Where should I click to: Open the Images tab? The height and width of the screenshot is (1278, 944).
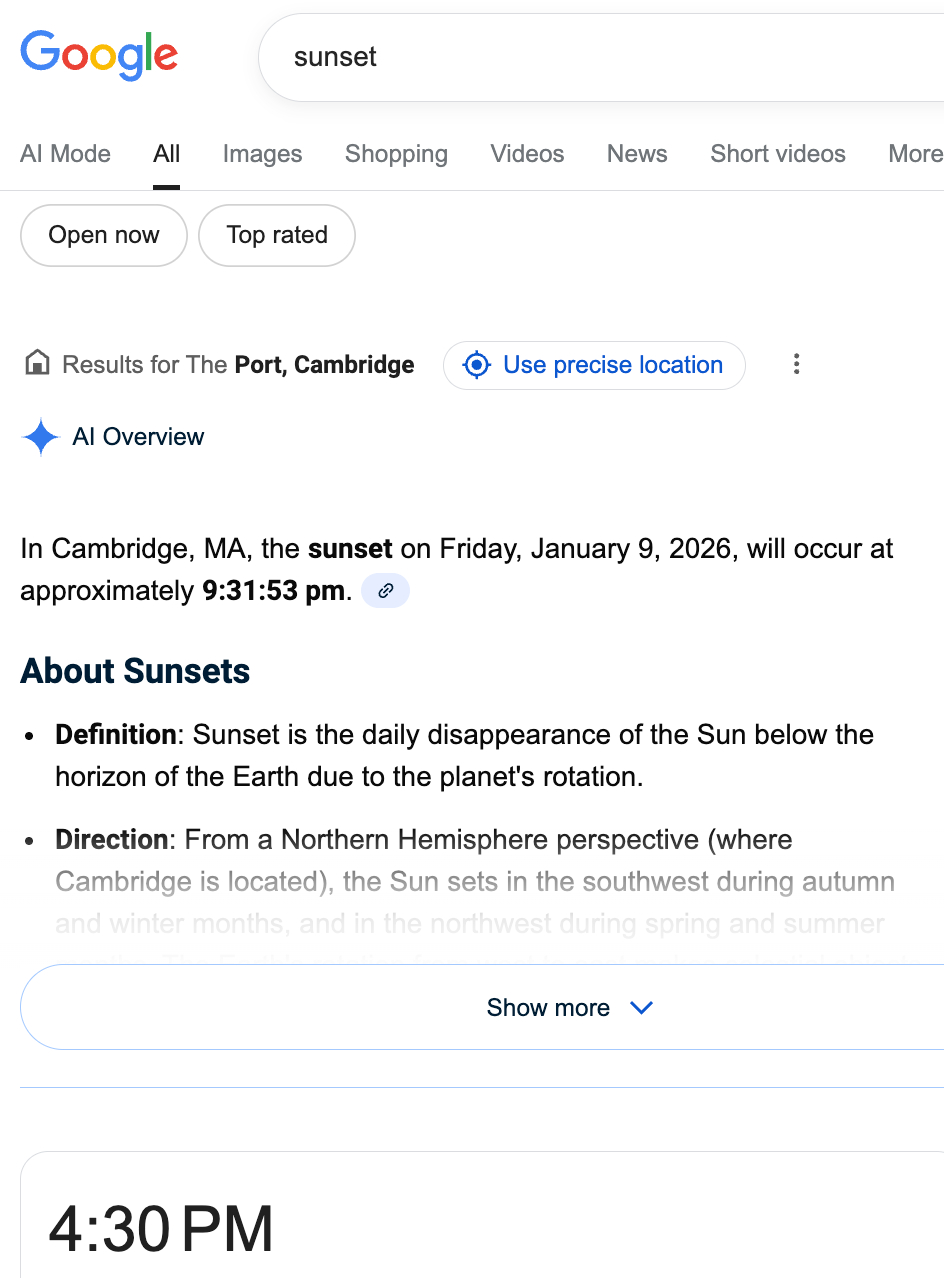pos(262,154)
